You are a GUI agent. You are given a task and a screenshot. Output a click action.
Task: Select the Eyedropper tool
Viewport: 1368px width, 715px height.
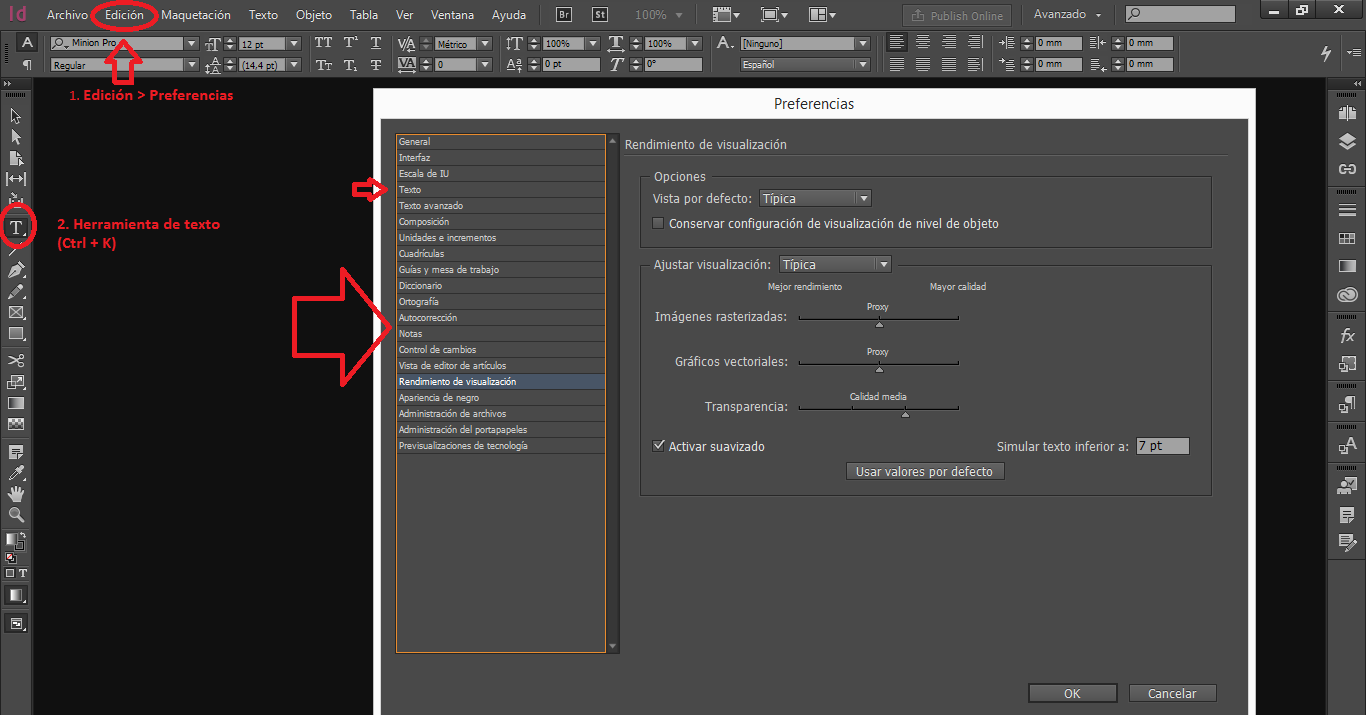16,473
